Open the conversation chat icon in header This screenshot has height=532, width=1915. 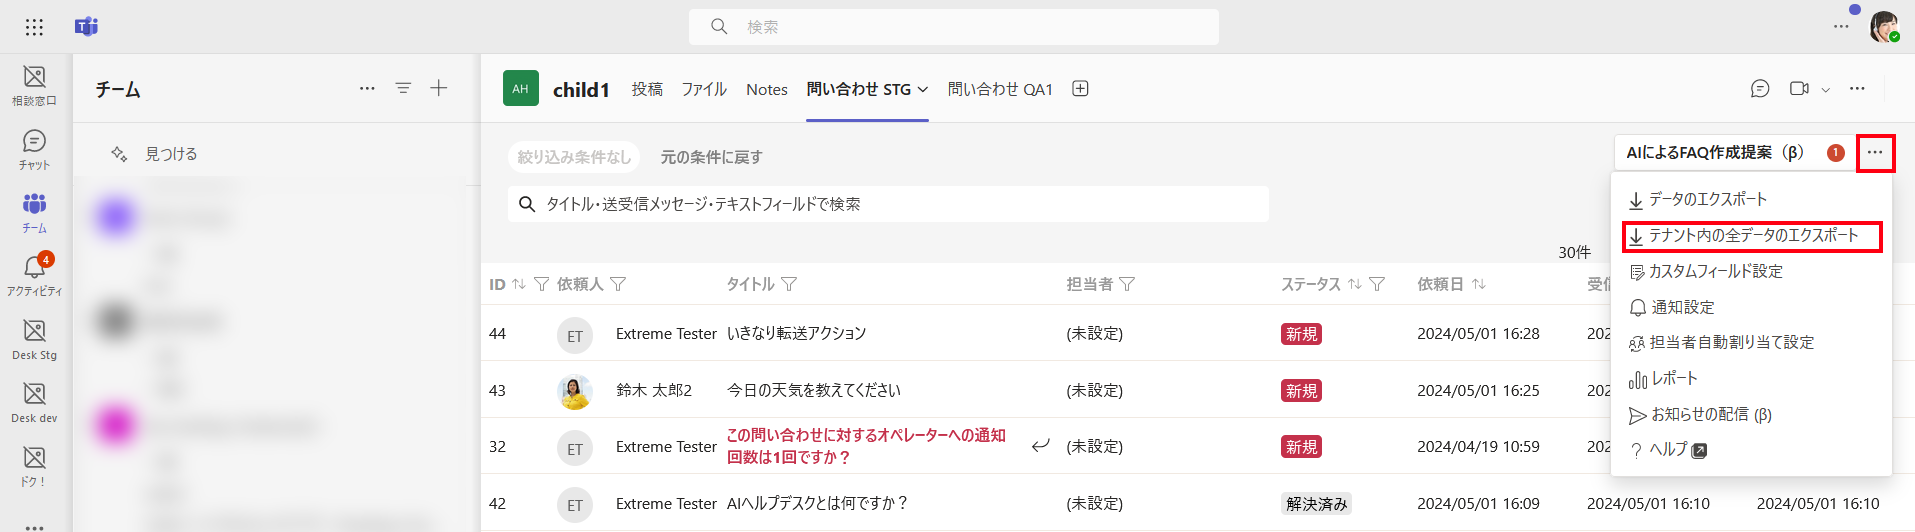pyautogui.click(x=1760, y=89)
